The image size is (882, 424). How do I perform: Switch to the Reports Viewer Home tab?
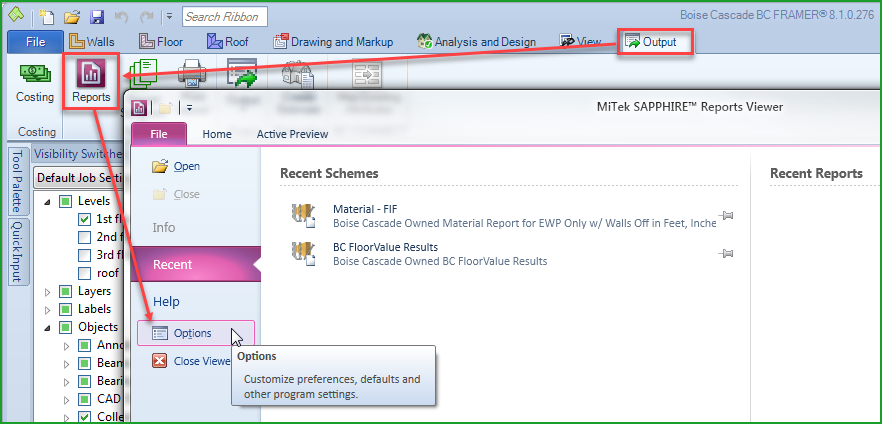click(x=217, y=134)
